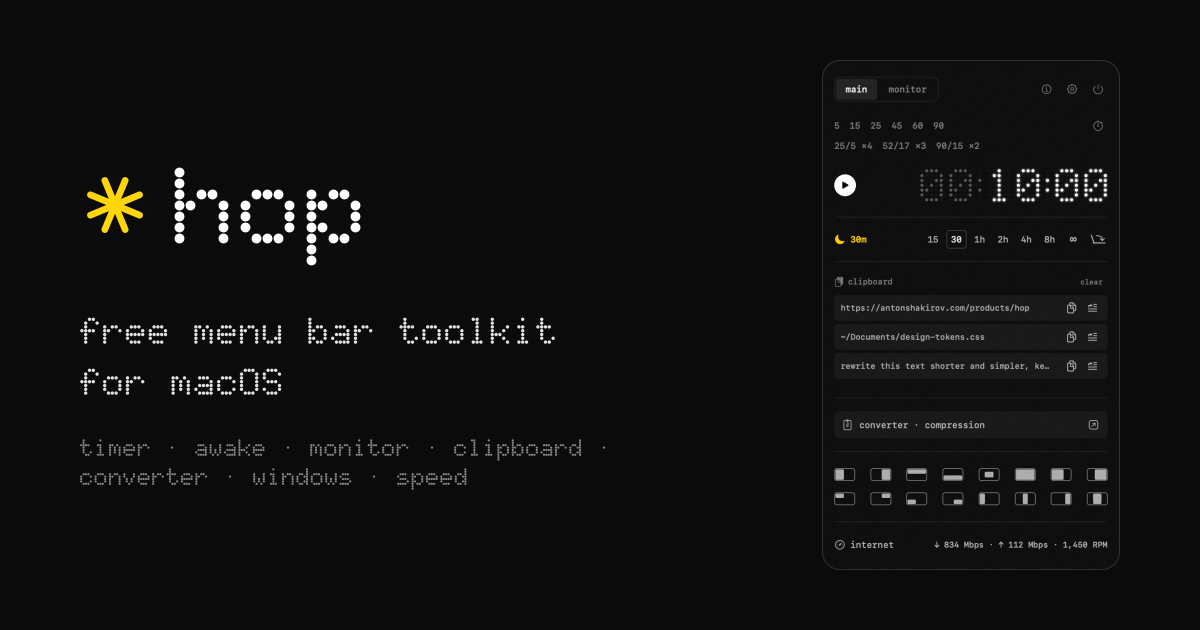
Task: Snap window to top-left quarter layout
Action: pyautogui.click(x=845, y=498)
